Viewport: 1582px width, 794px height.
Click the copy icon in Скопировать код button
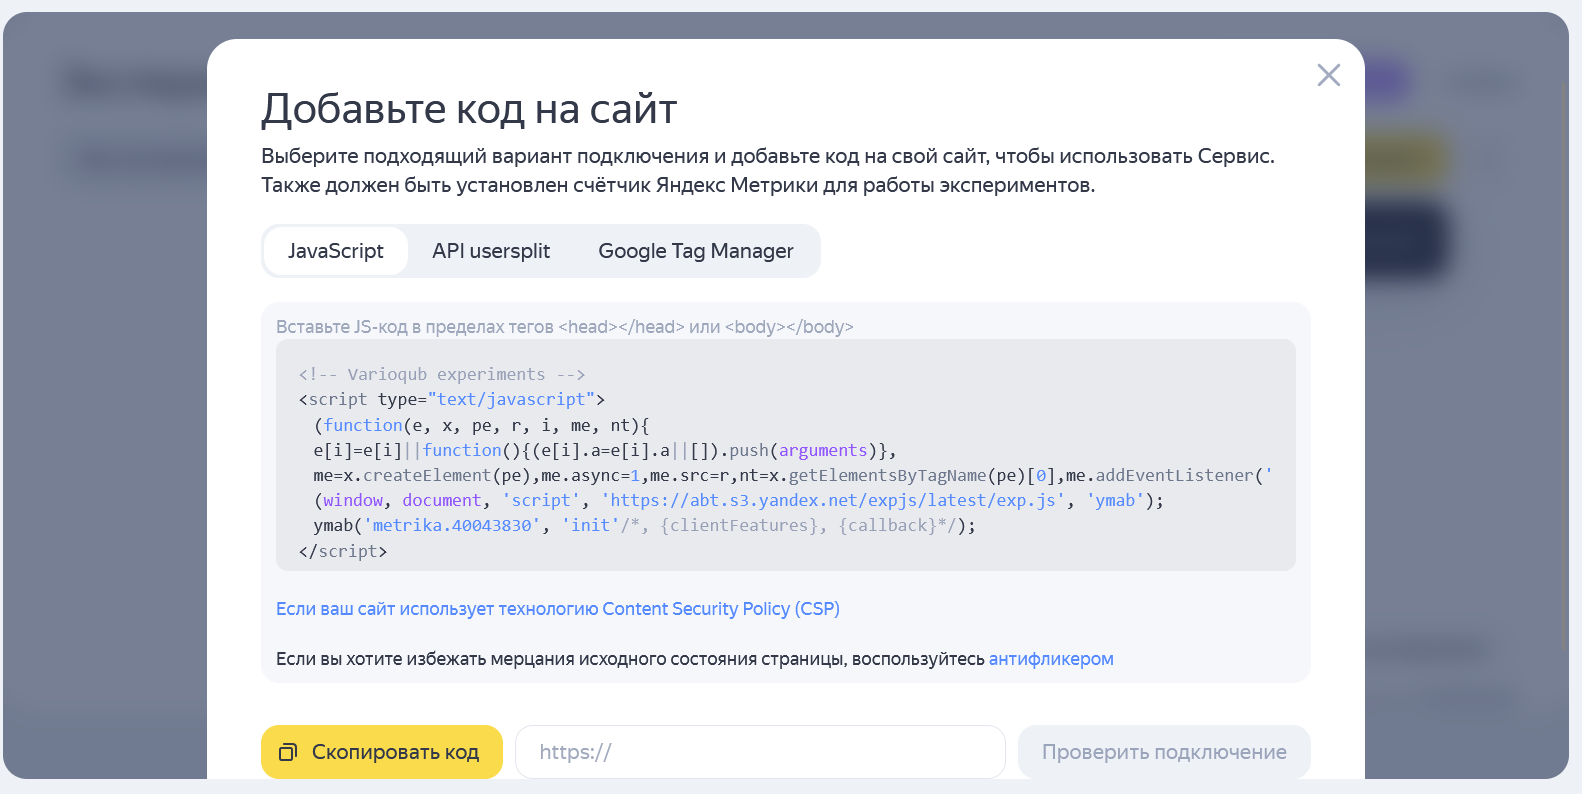tap(288, 752)
